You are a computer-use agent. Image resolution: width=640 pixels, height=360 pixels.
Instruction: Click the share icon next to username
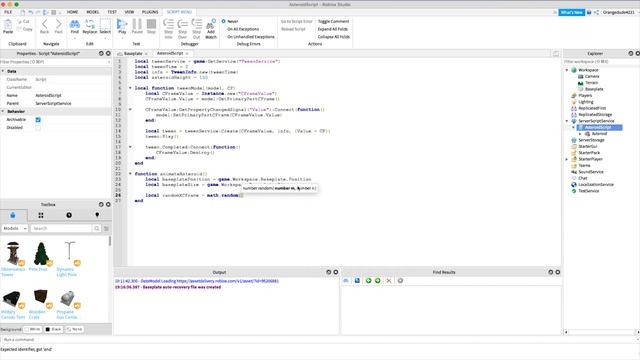pos(596,12)
